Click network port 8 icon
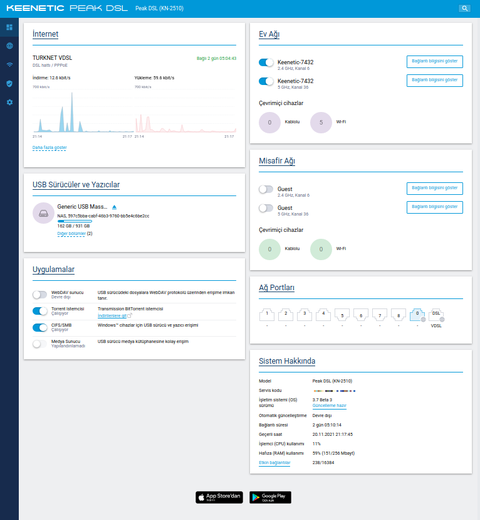Screen dimensions: 480x520 pyautogui.click(x=398, y=314)
